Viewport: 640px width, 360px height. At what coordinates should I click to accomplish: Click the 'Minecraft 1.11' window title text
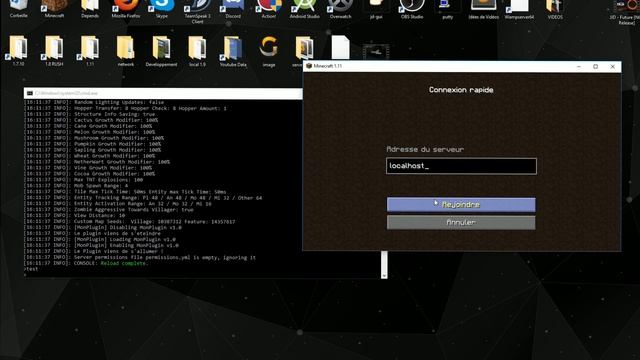328,66
